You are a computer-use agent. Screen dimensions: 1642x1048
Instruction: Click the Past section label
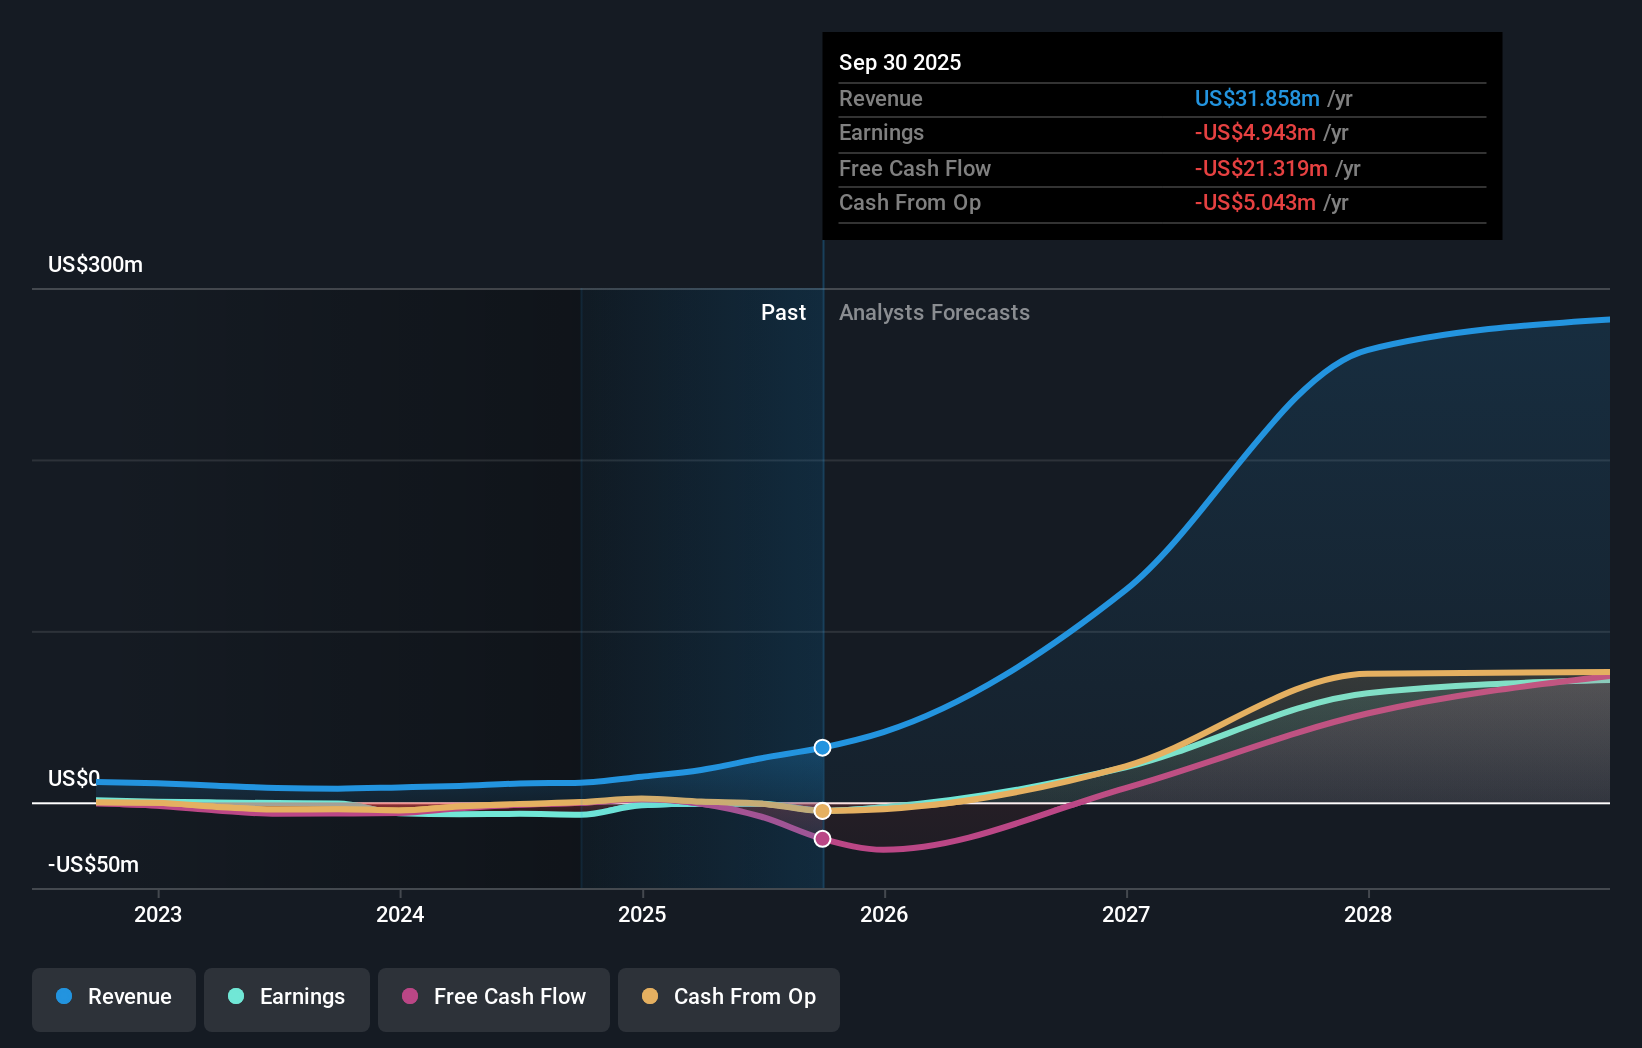(x=783, y=313)
